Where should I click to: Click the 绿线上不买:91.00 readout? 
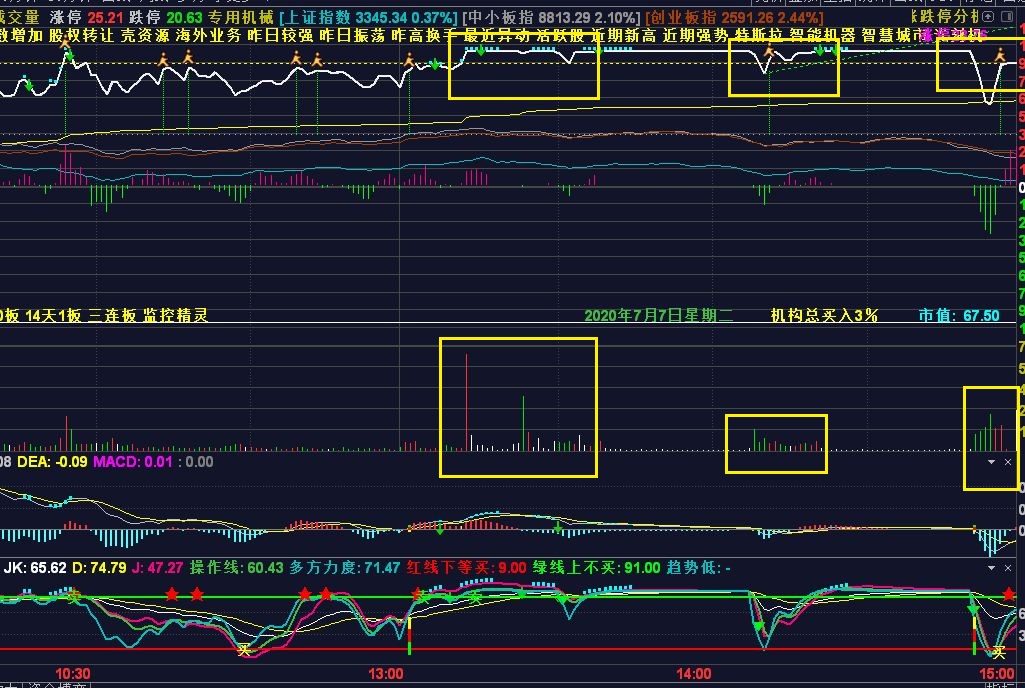597,568
